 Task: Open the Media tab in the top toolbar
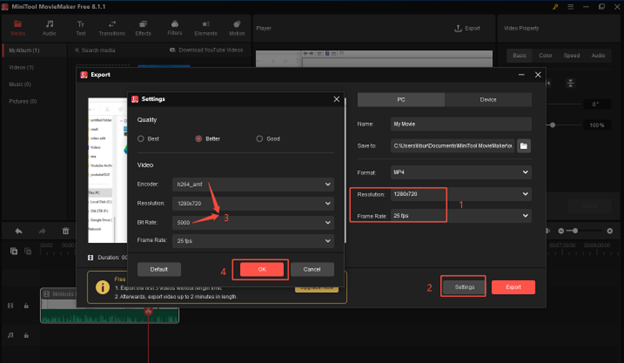pyautogui.click(x=18, y=28)
